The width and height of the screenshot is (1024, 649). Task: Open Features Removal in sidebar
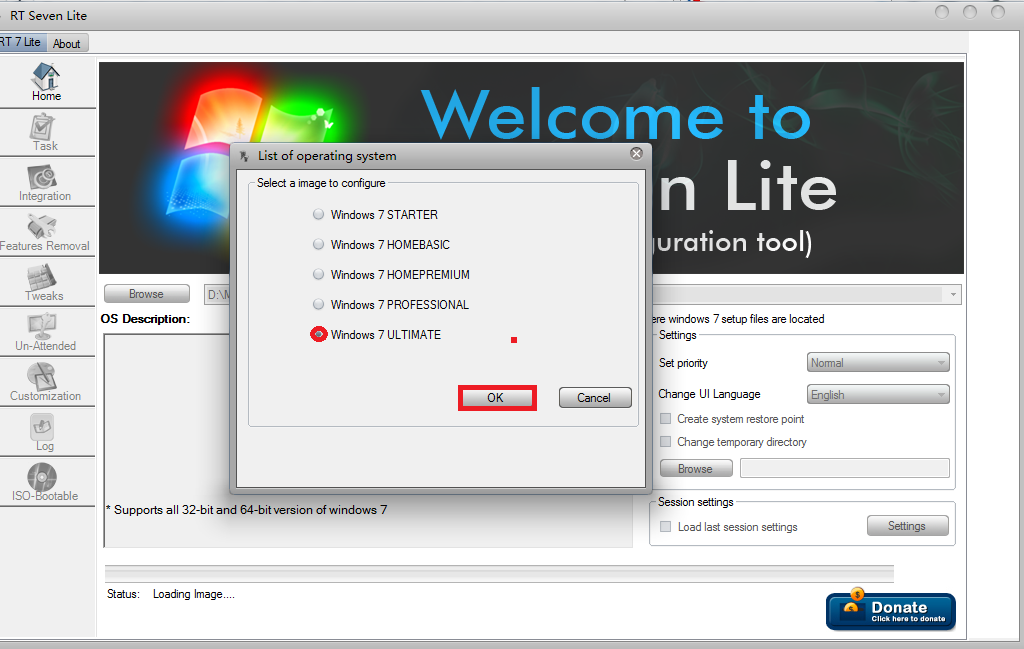click(x=42, y=232)
